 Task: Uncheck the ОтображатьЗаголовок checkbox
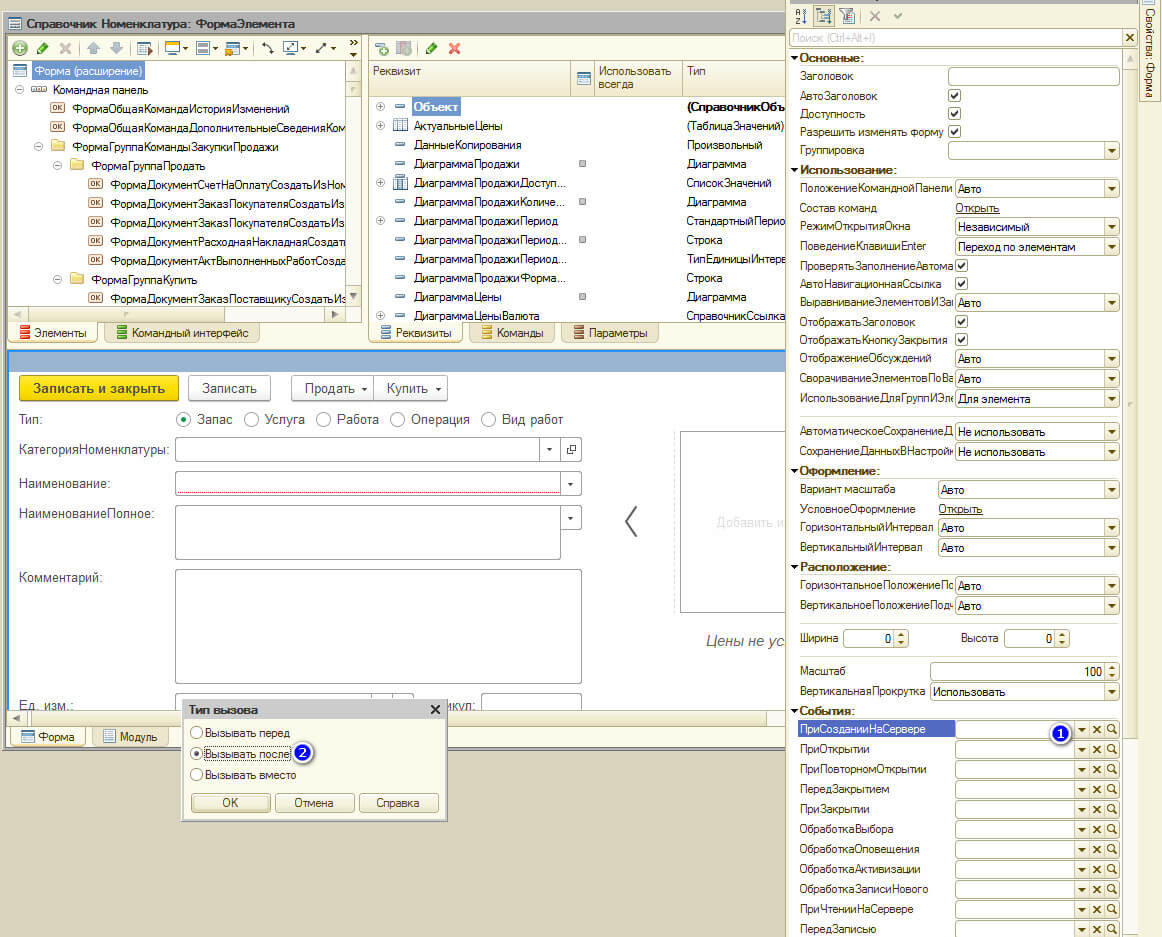[962, 322]
